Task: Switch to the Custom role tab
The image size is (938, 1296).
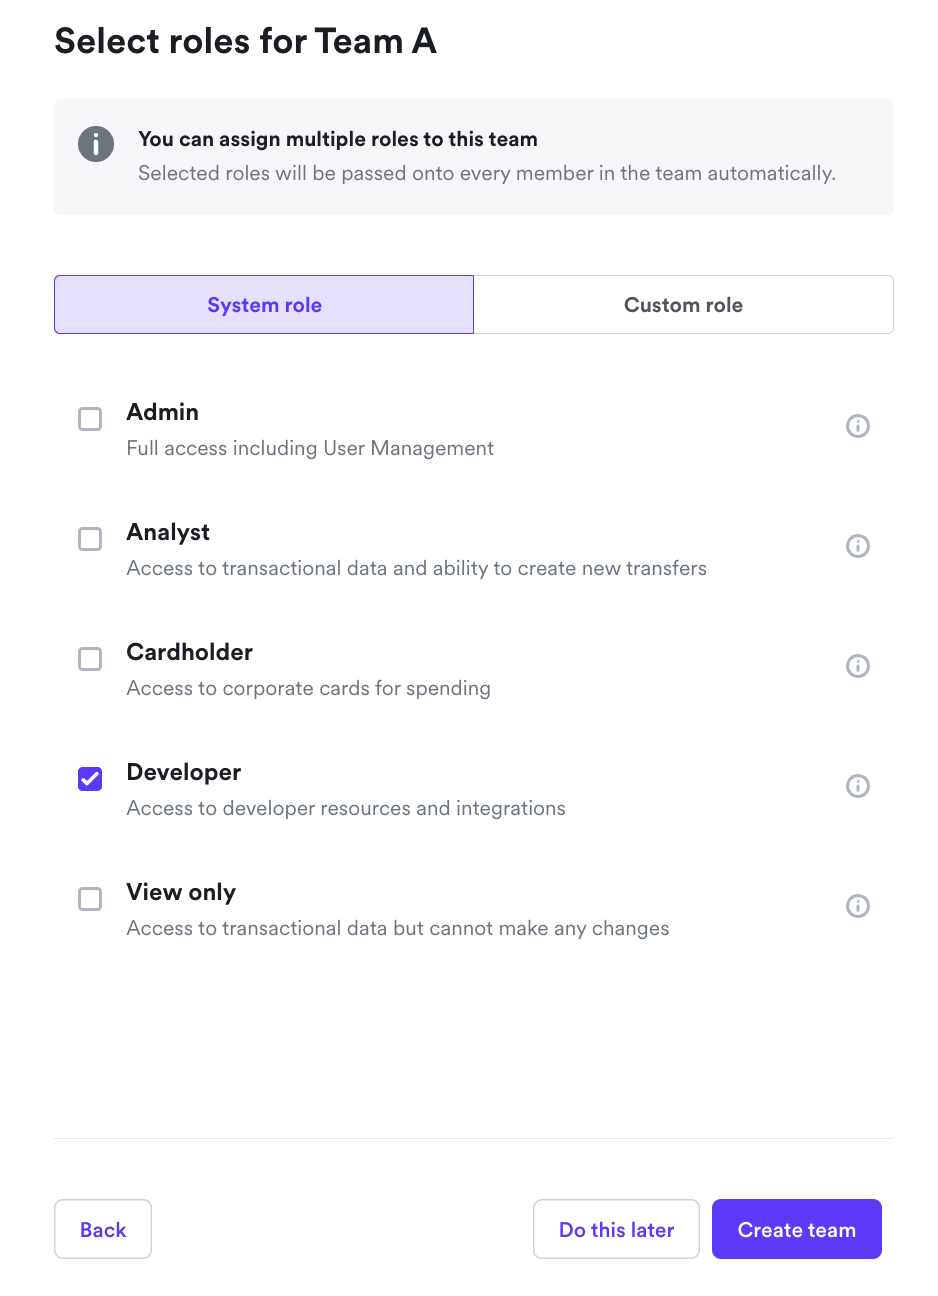Action: tap(683, 305)
